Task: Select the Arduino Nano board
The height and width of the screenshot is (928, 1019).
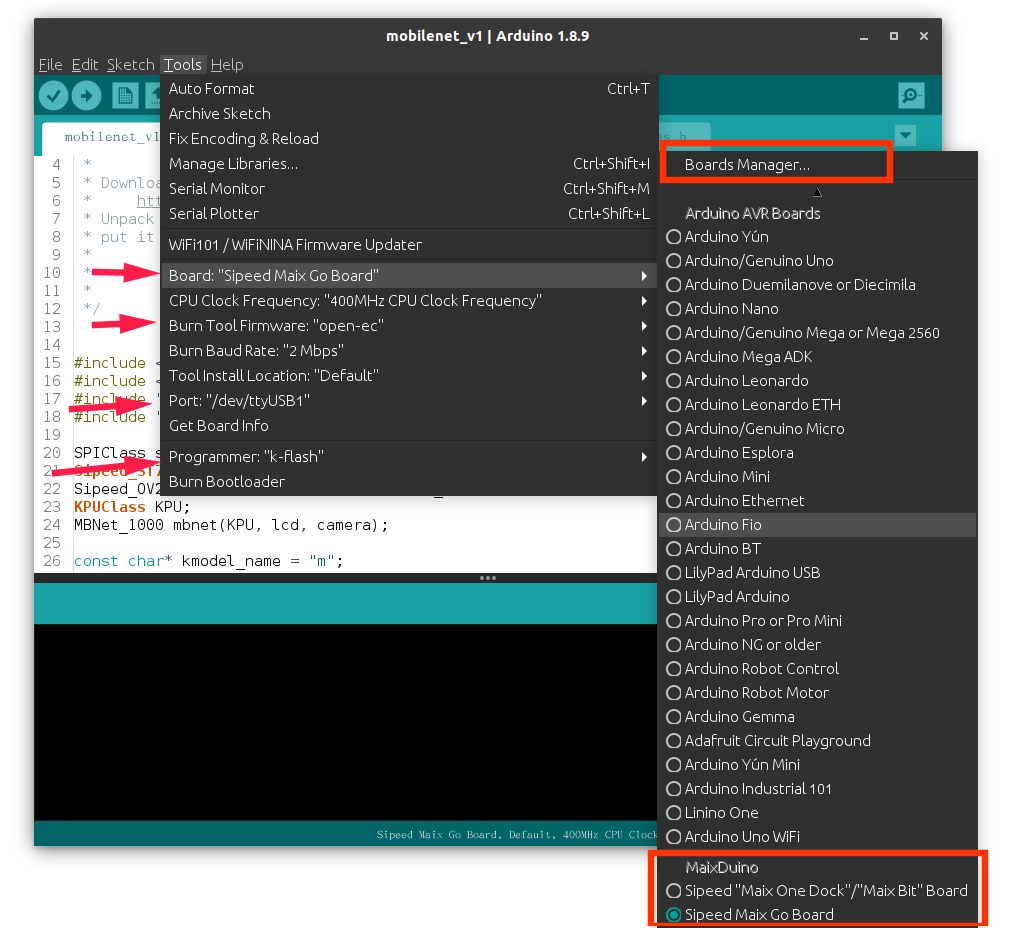Action: [x=818, y=309]
